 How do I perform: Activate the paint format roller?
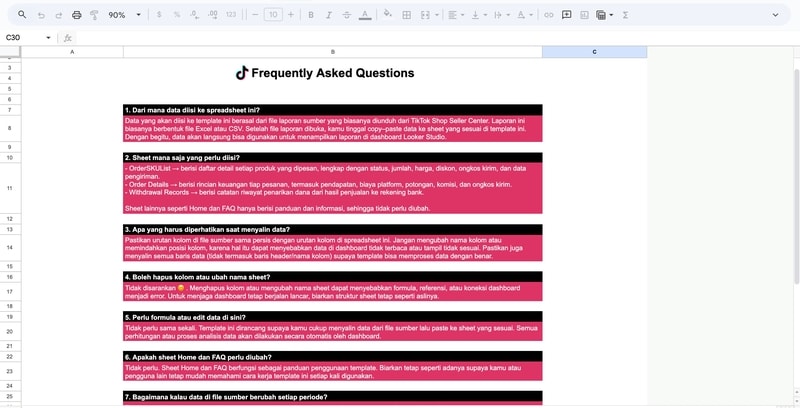pos(94,15)
